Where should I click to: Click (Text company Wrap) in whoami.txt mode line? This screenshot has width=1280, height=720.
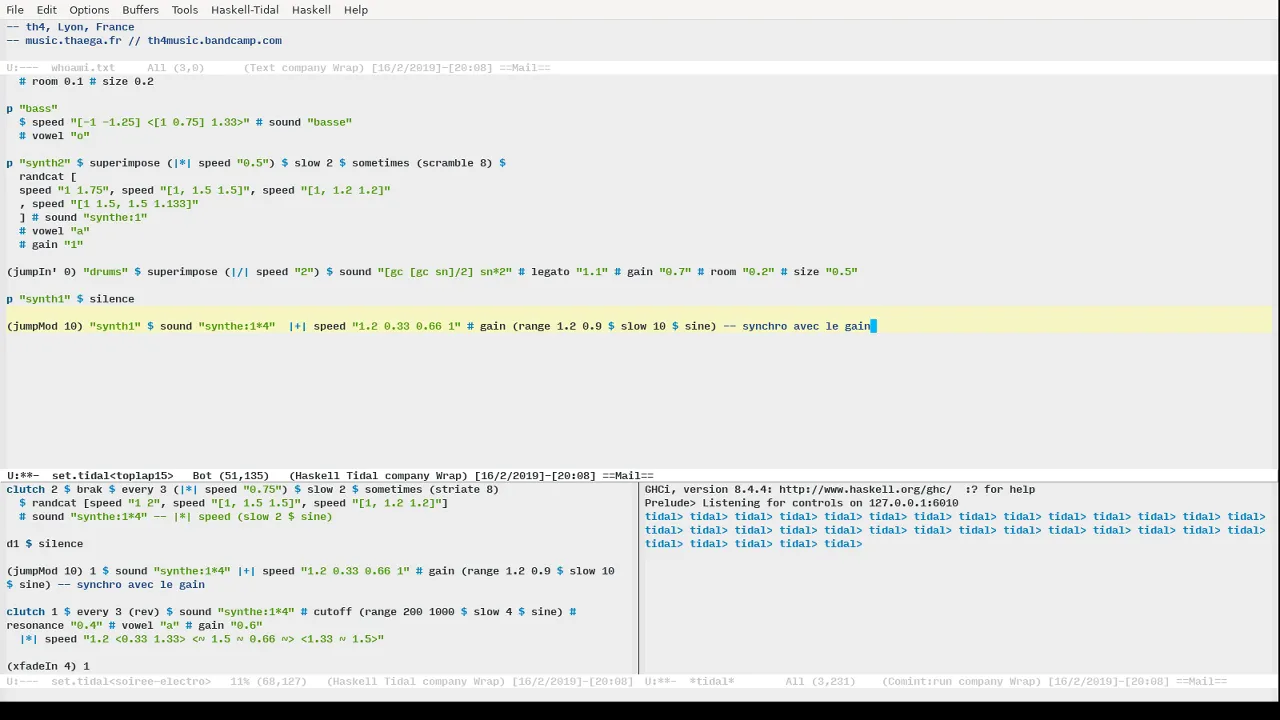tap(304, 68)
